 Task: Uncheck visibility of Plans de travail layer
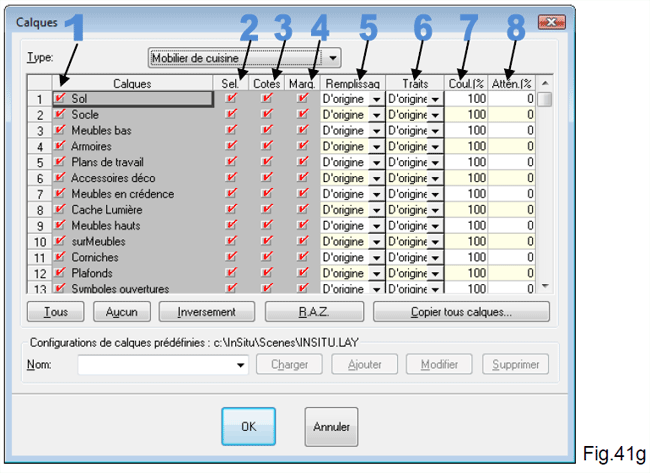pos(60,162)
